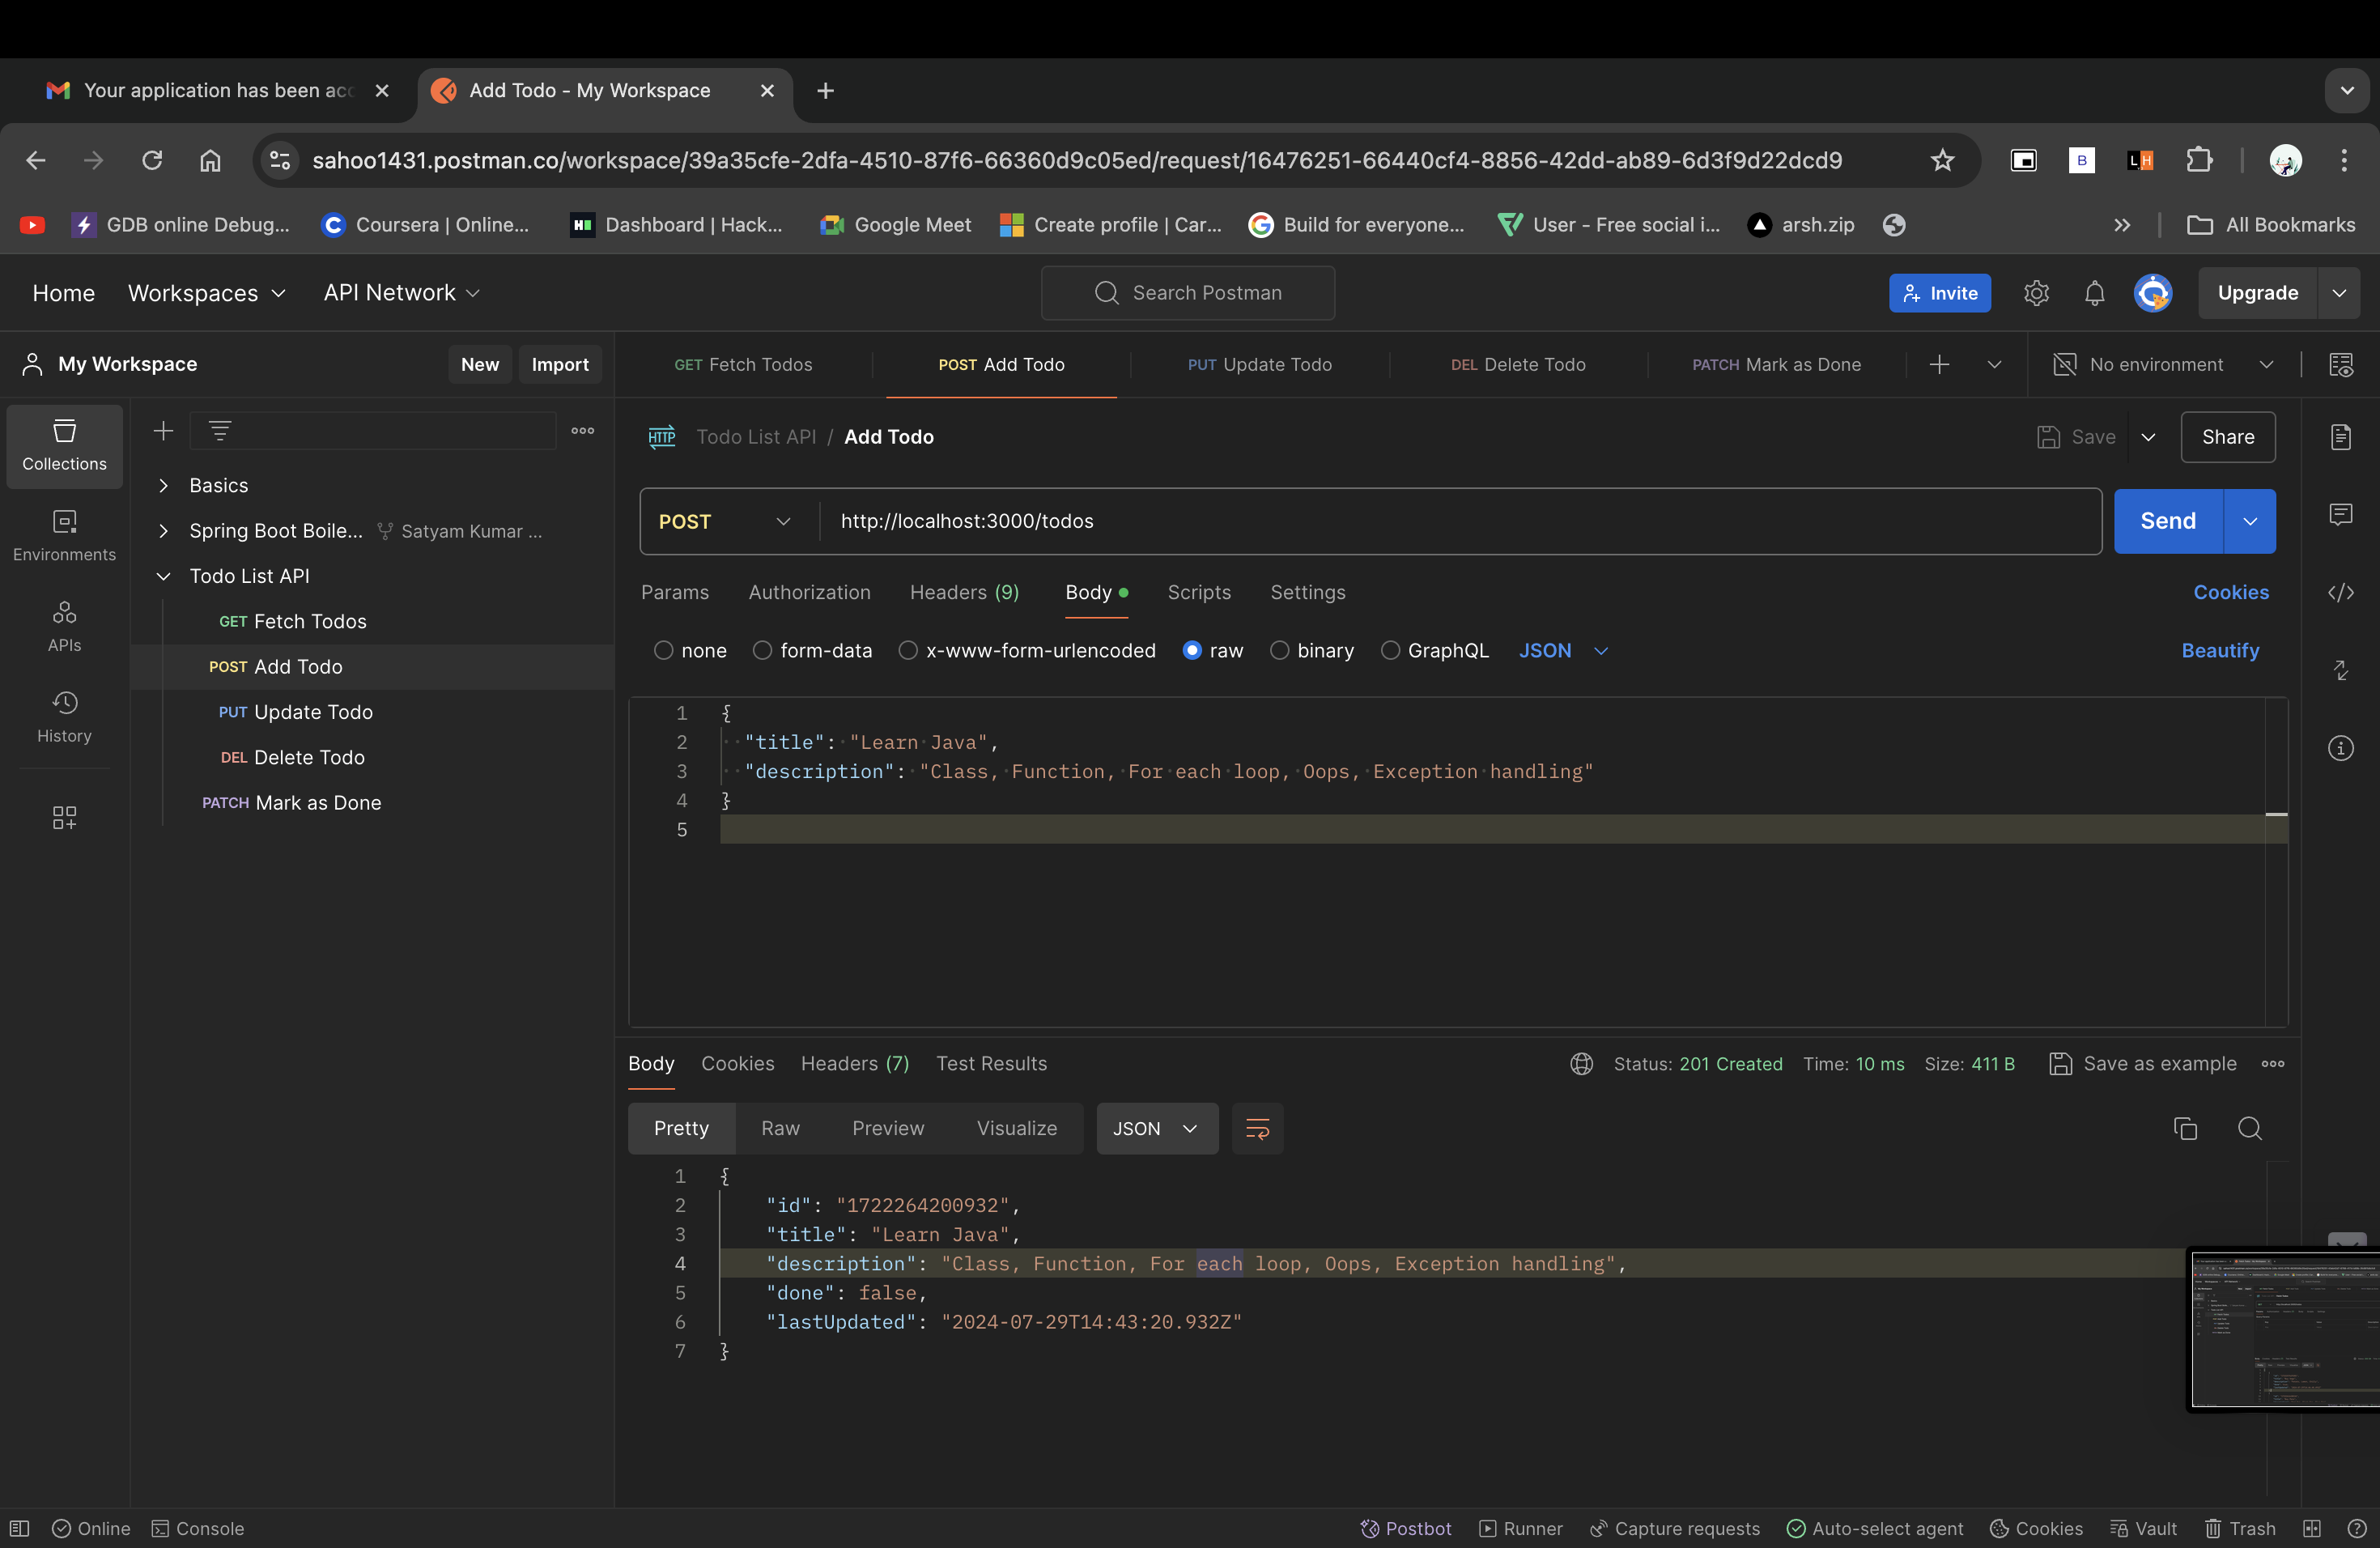Open the History sidebar panel
The image size is (2380, 1548).
64,717
